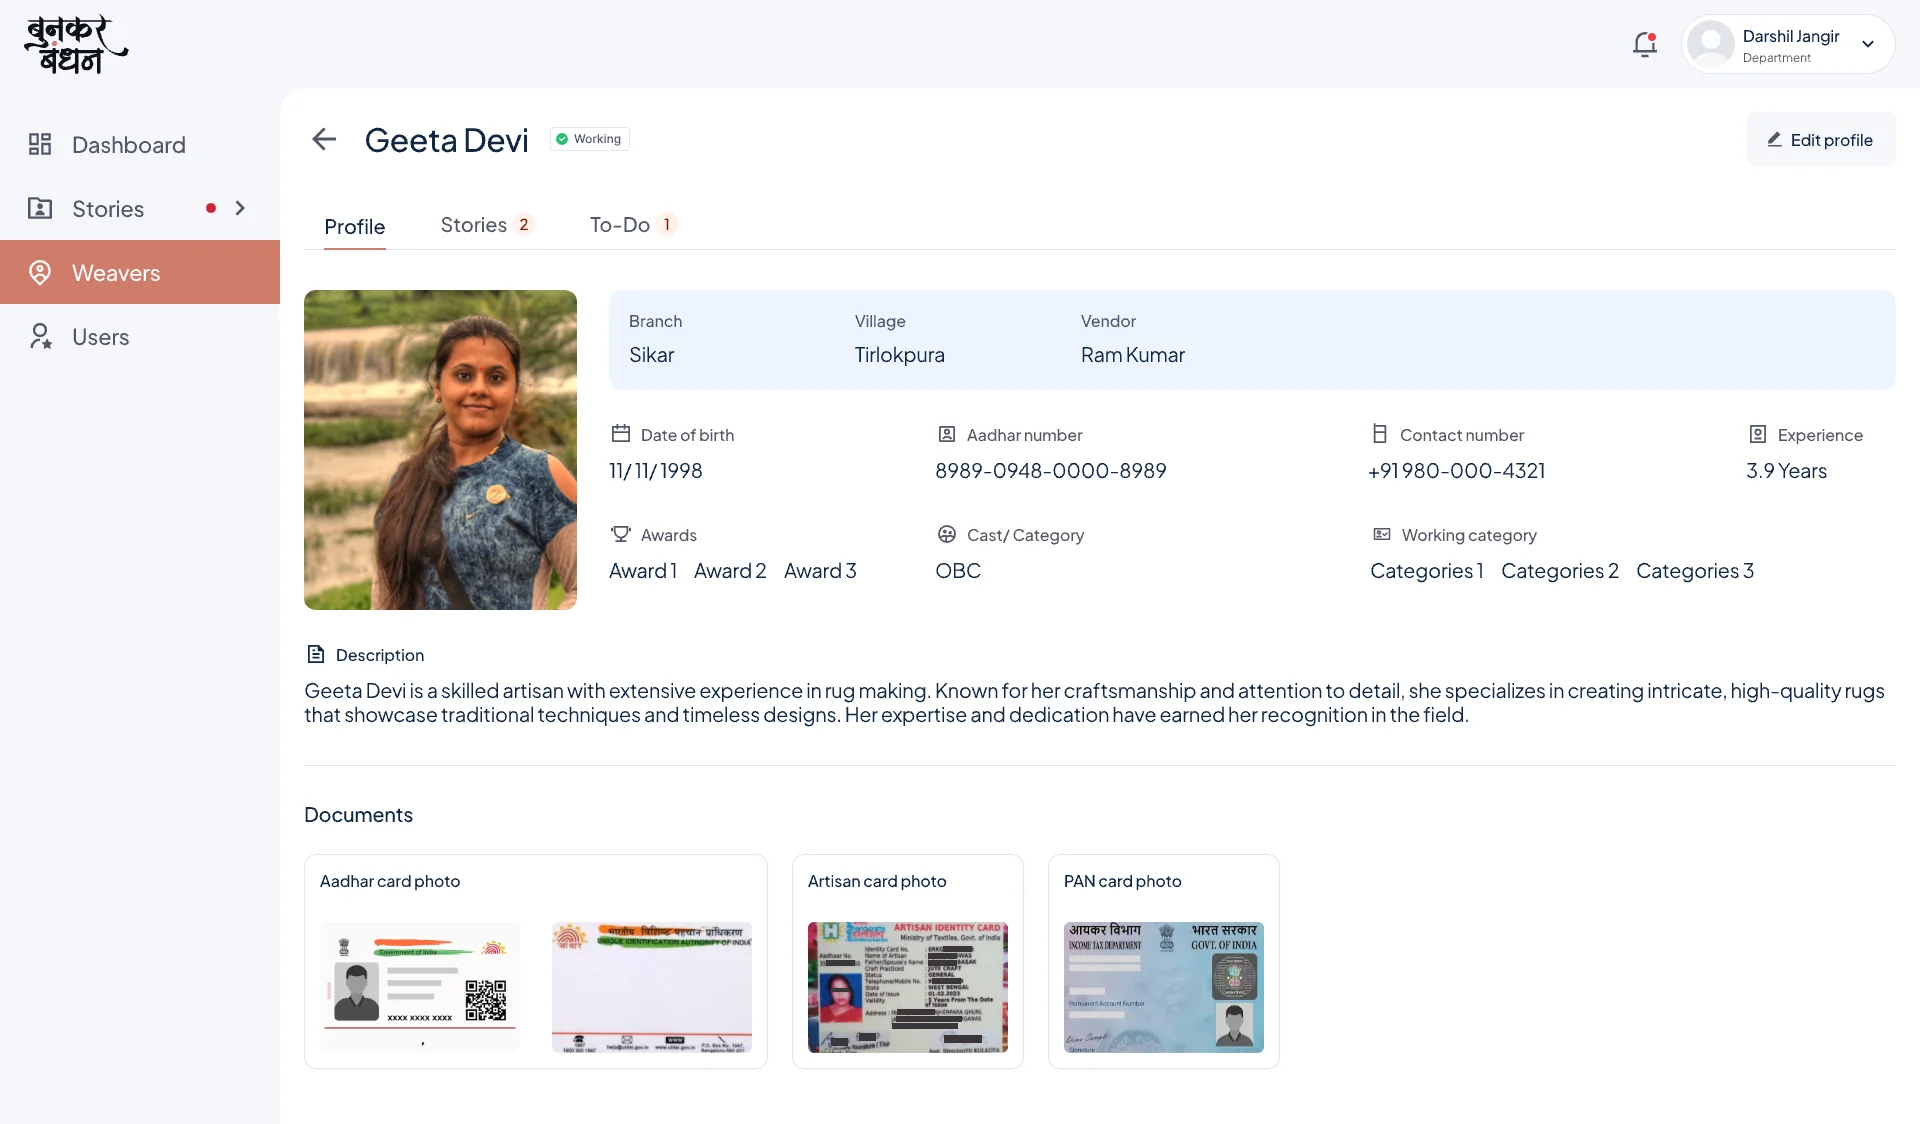This screenshot has width=1920, height=1124.
Task: Click the Working category card icon
Action: (1382, 534)
